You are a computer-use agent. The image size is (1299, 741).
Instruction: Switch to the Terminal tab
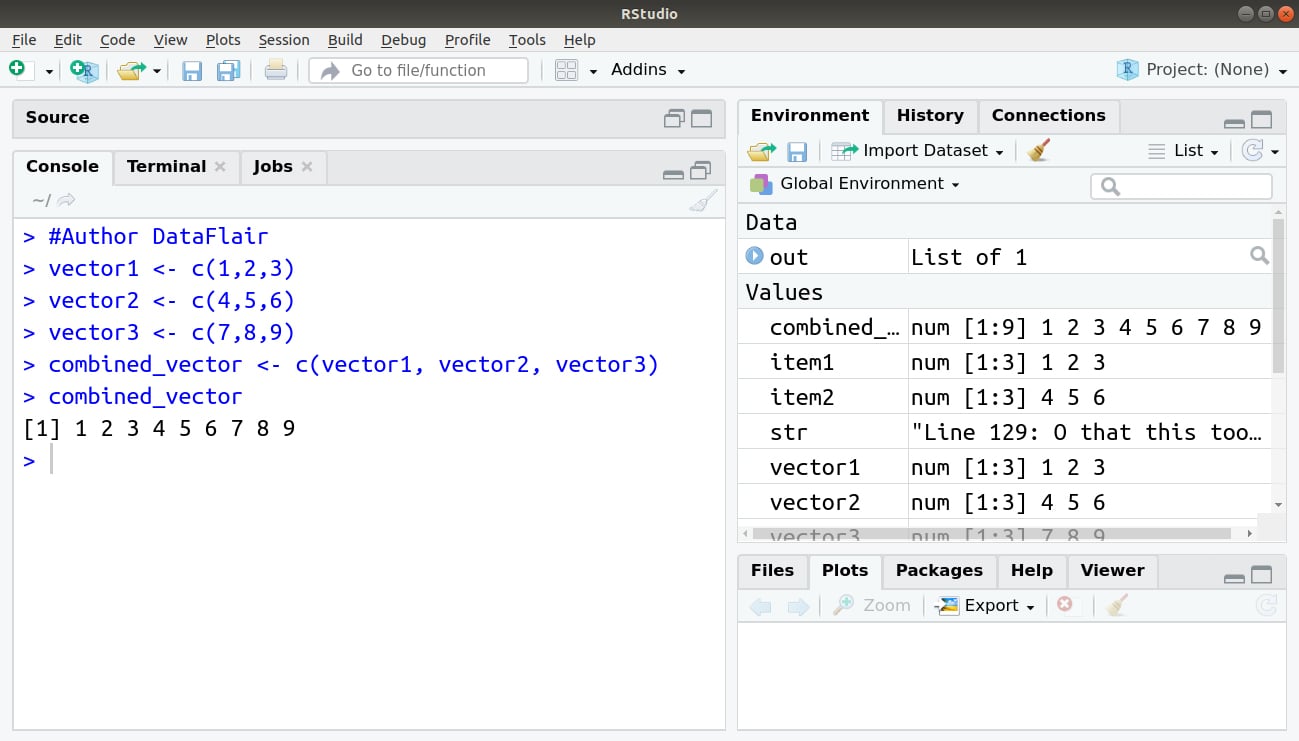pos(166,167)
